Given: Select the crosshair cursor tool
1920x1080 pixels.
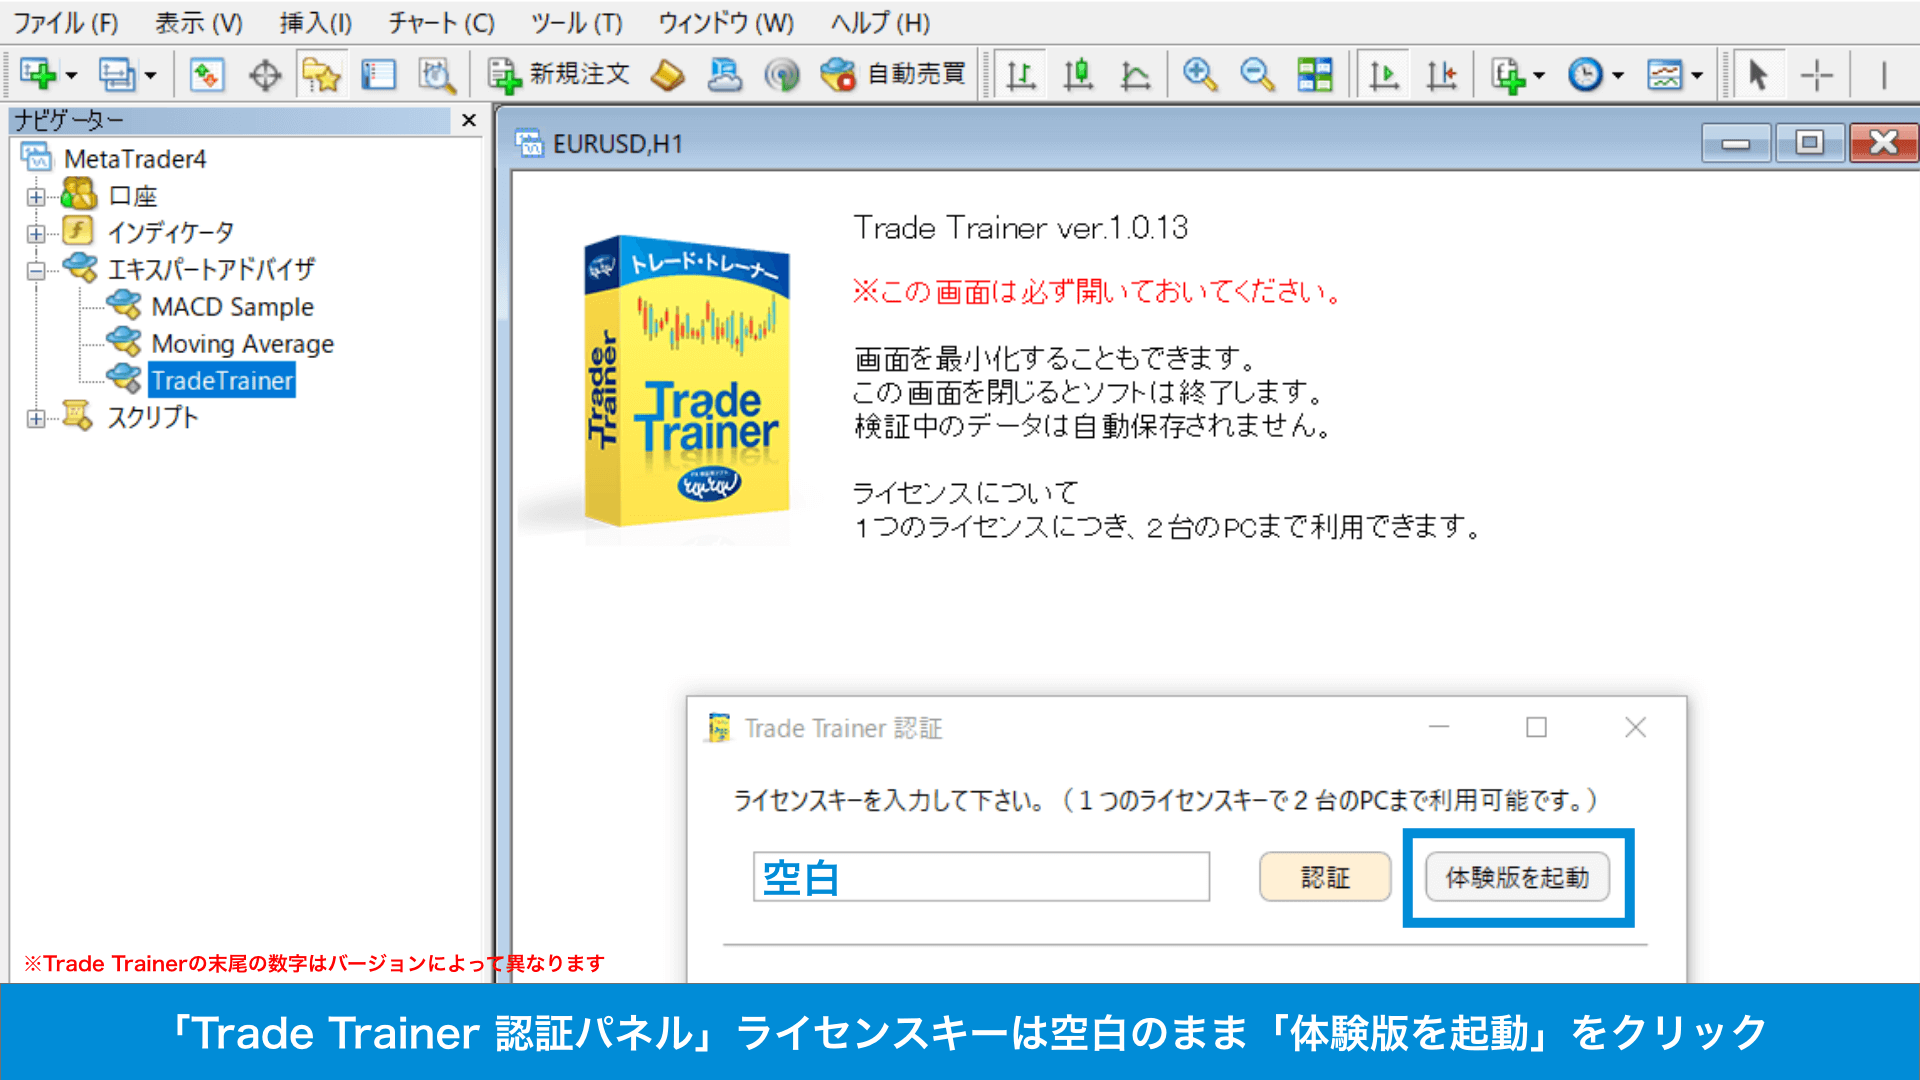Looking at the screenshot, I should [x=1817, y=73].
